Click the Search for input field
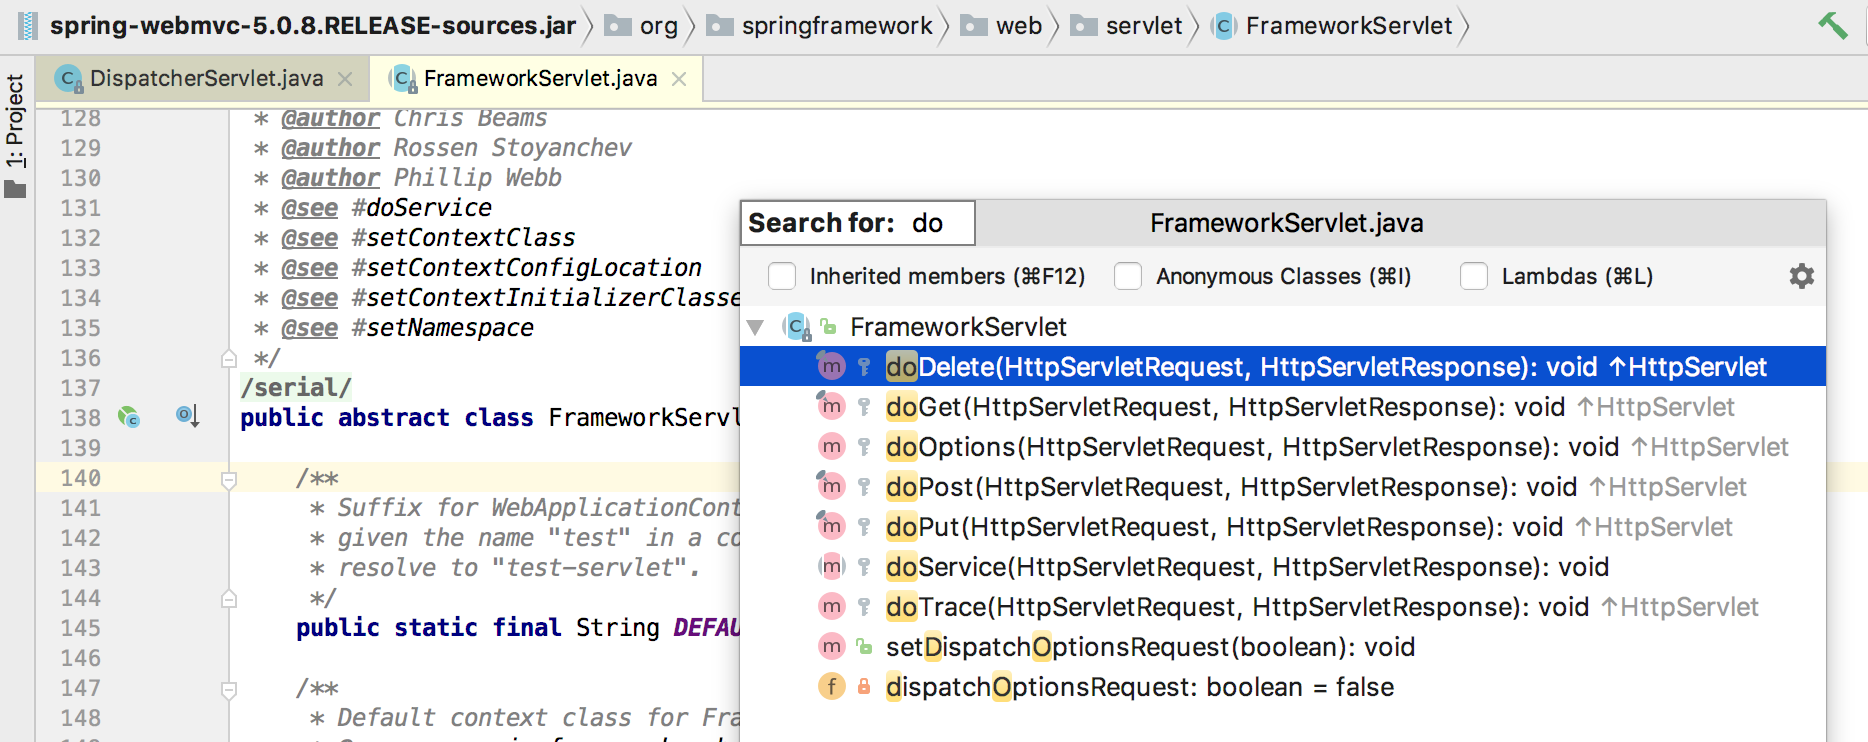 pos(858,222)
